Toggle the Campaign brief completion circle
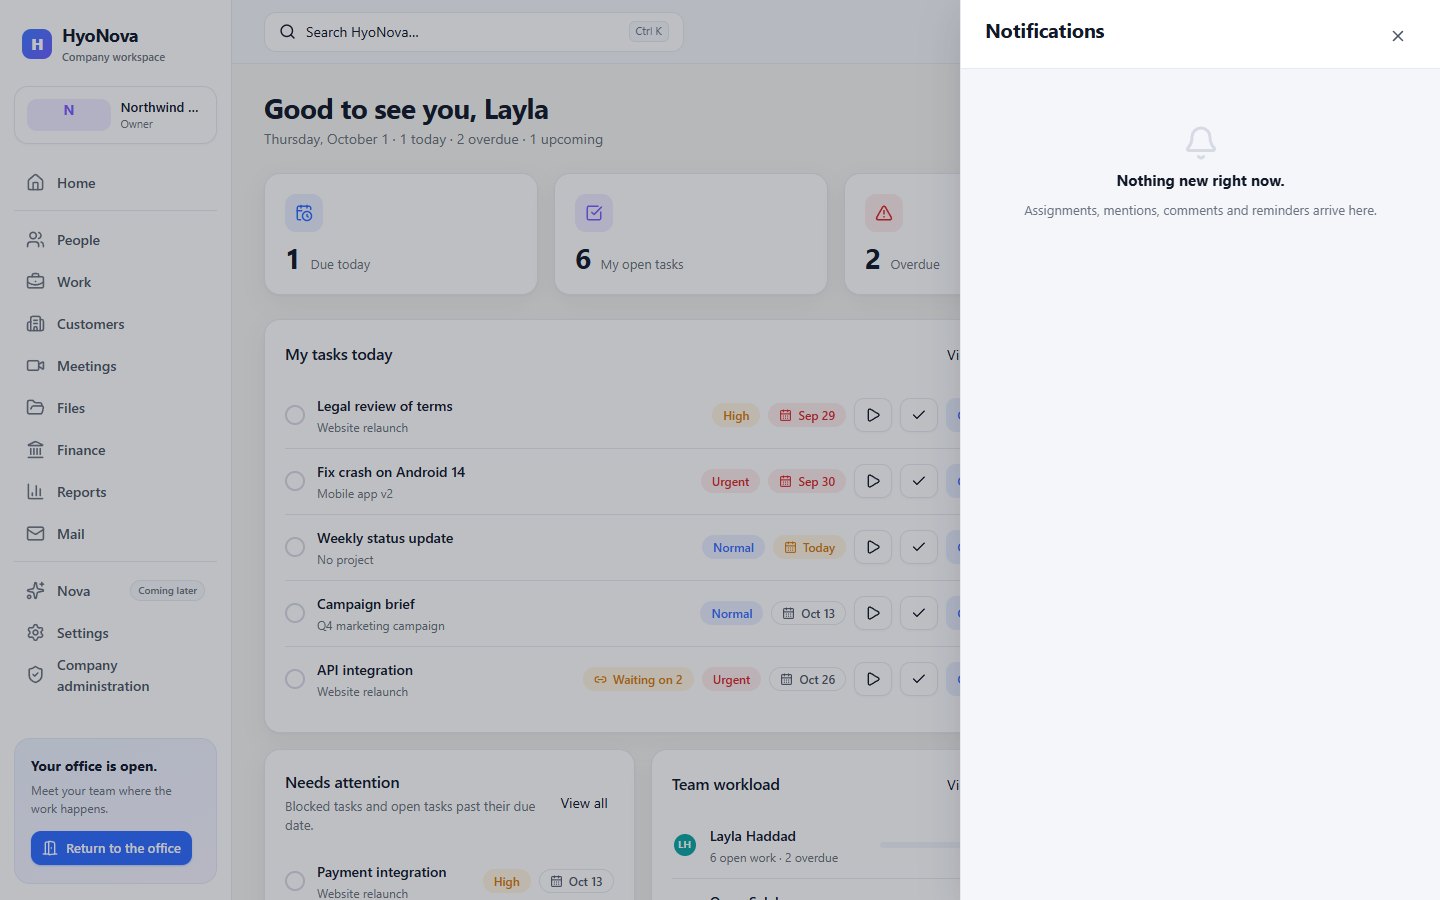Screen dimensions: 1440x900 (295, 613)
